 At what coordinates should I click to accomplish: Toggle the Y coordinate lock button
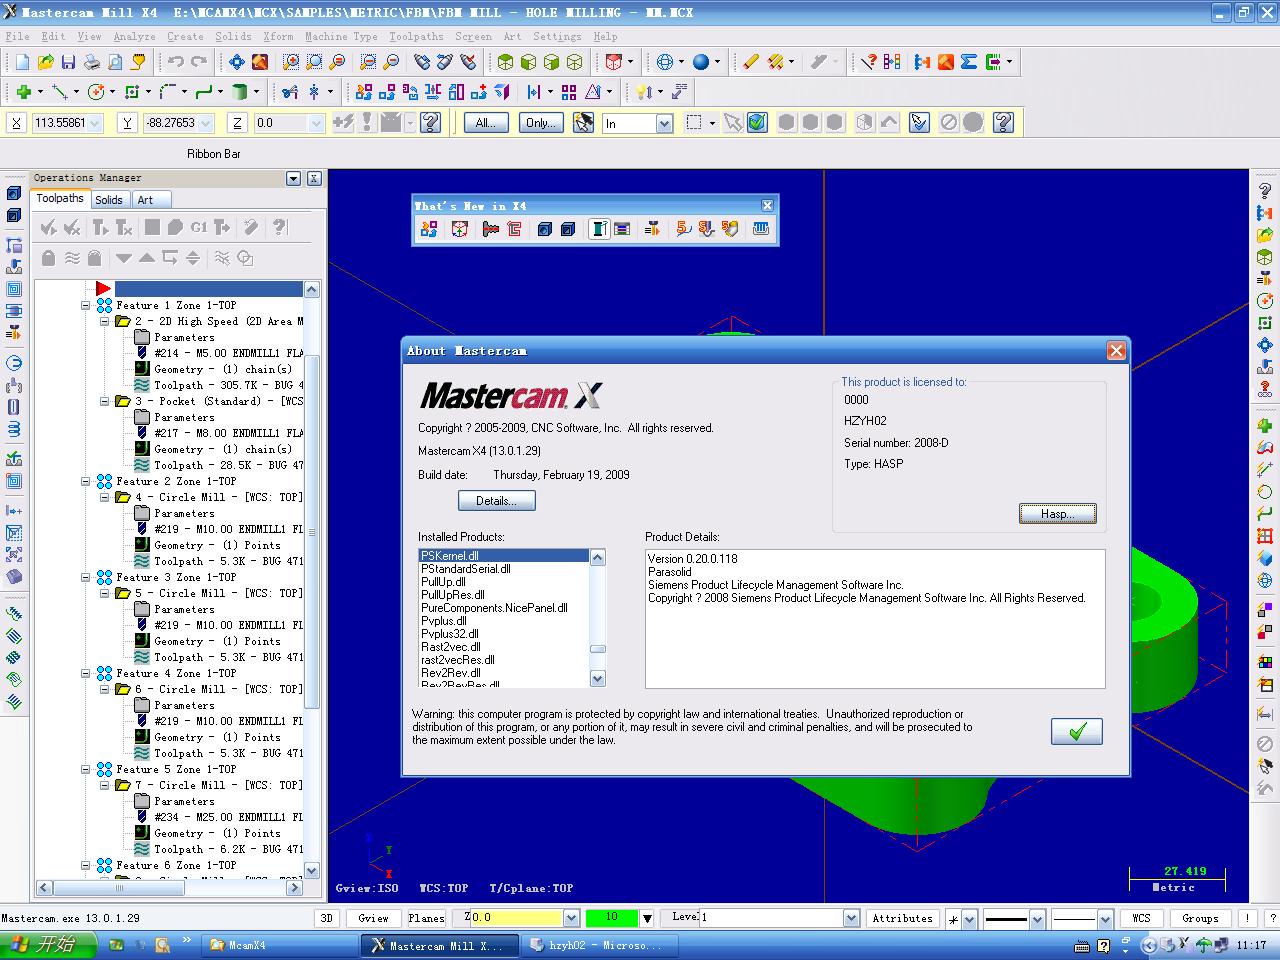pos(127,123)
